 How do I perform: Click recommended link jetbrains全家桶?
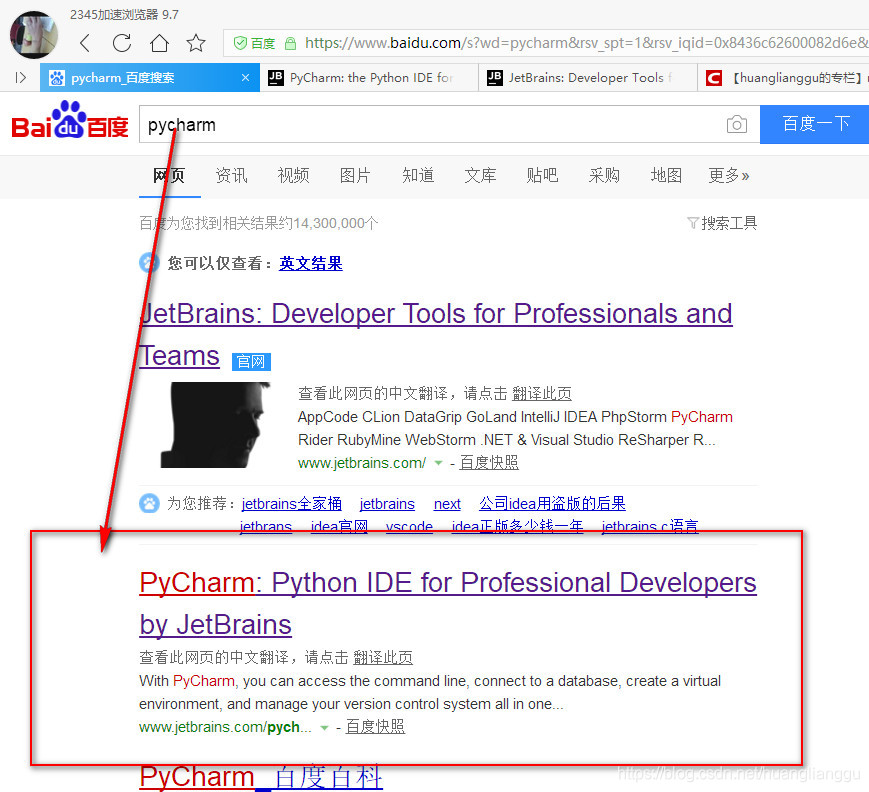point(292,503)
